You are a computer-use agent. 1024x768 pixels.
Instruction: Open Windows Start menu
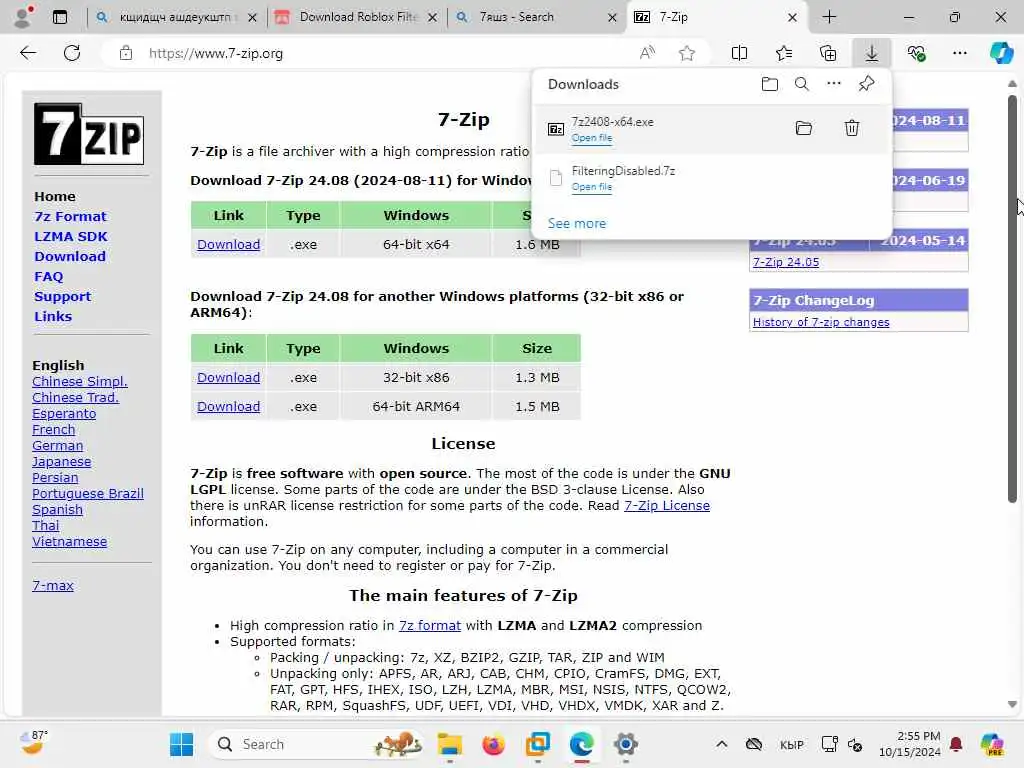(x=182, y=744)
